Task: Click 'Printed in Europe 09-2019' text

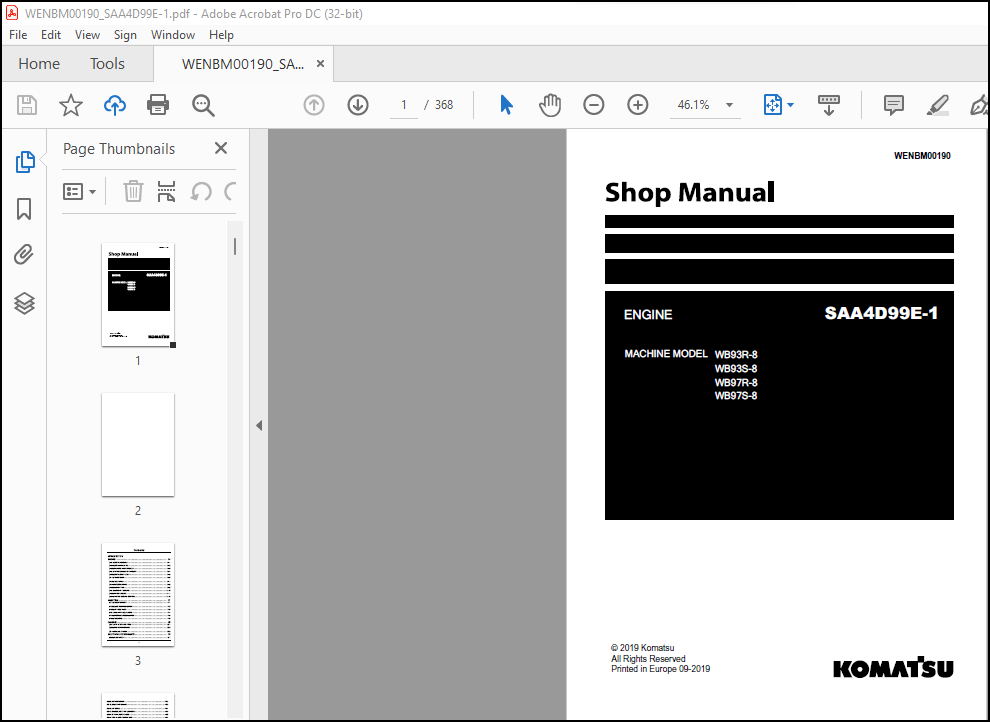Action: click(x=660, y=669)
